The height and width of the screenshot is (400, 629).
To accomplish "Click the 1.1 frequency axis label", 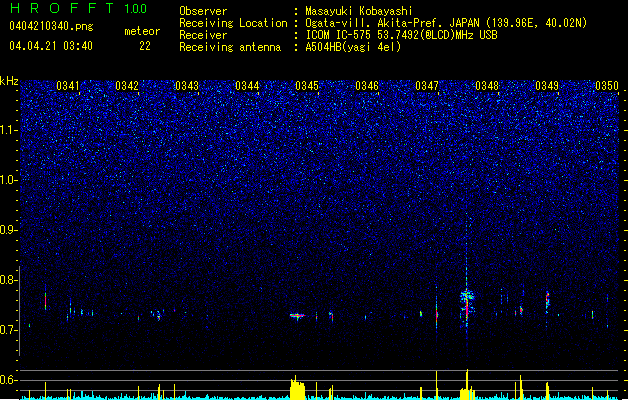I will tap(9, 130).
